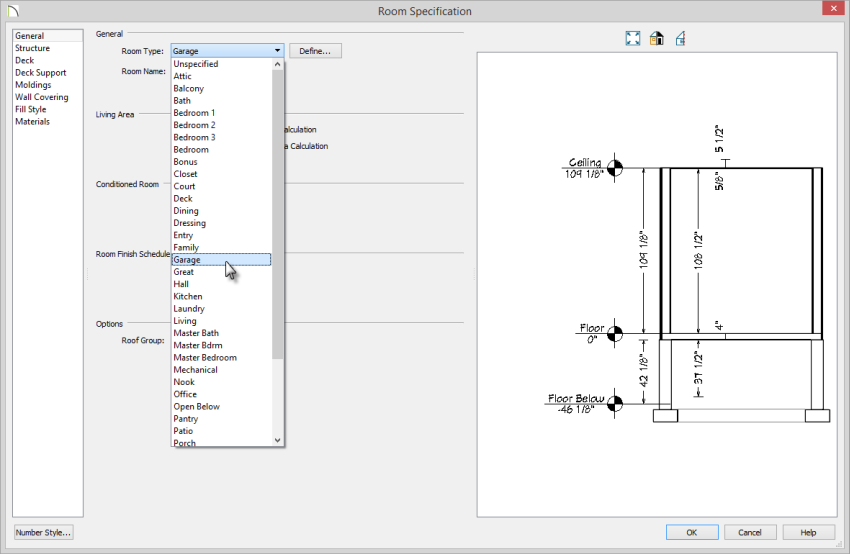Open Help for this dialog
The width and height of the screenshot is (850, 554).
pyautogui.click(x=808, y=532)
